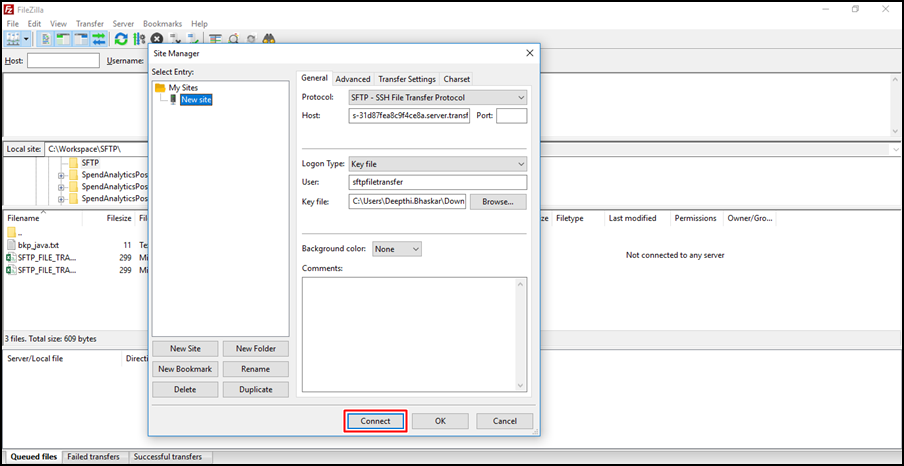Click the Key file path field
The height and width of the screenshot is (466, 904).
[407, 202]
